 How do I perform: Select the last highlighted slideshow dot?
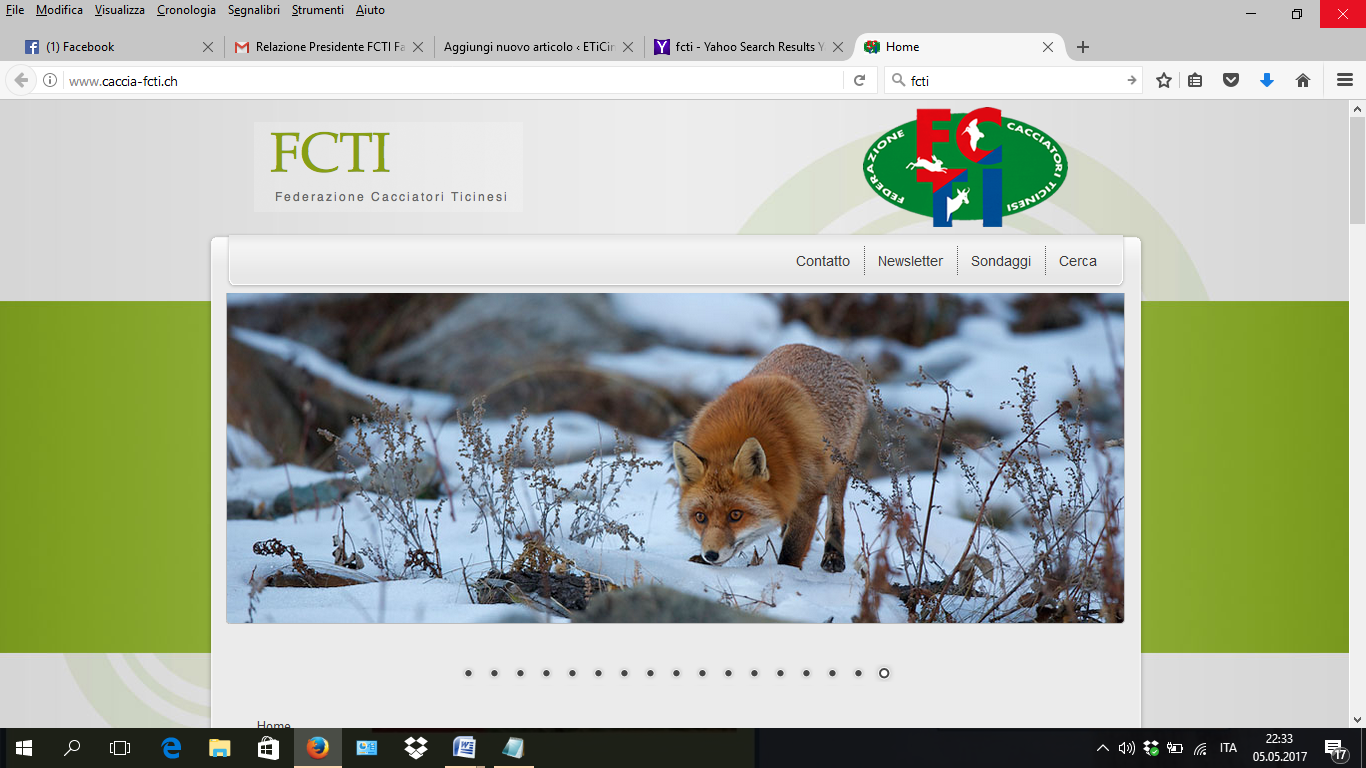(884, 673)
